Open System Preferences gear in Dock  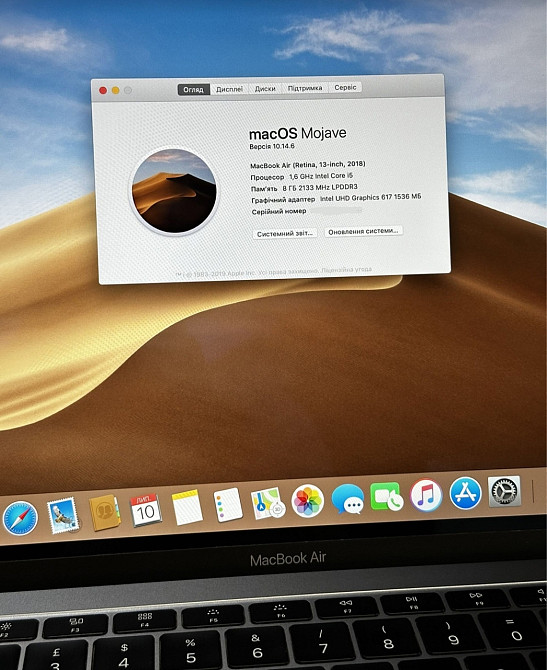(x=504, y=491)
